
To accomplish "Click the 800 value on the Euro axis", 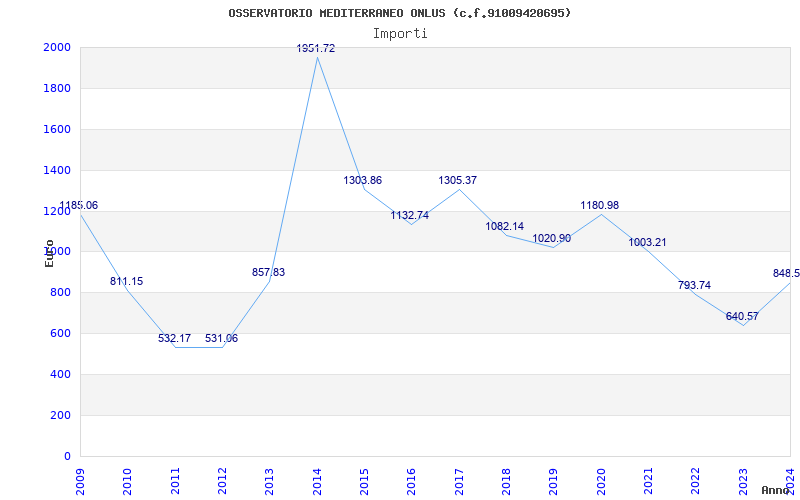I will coord(60,292).
